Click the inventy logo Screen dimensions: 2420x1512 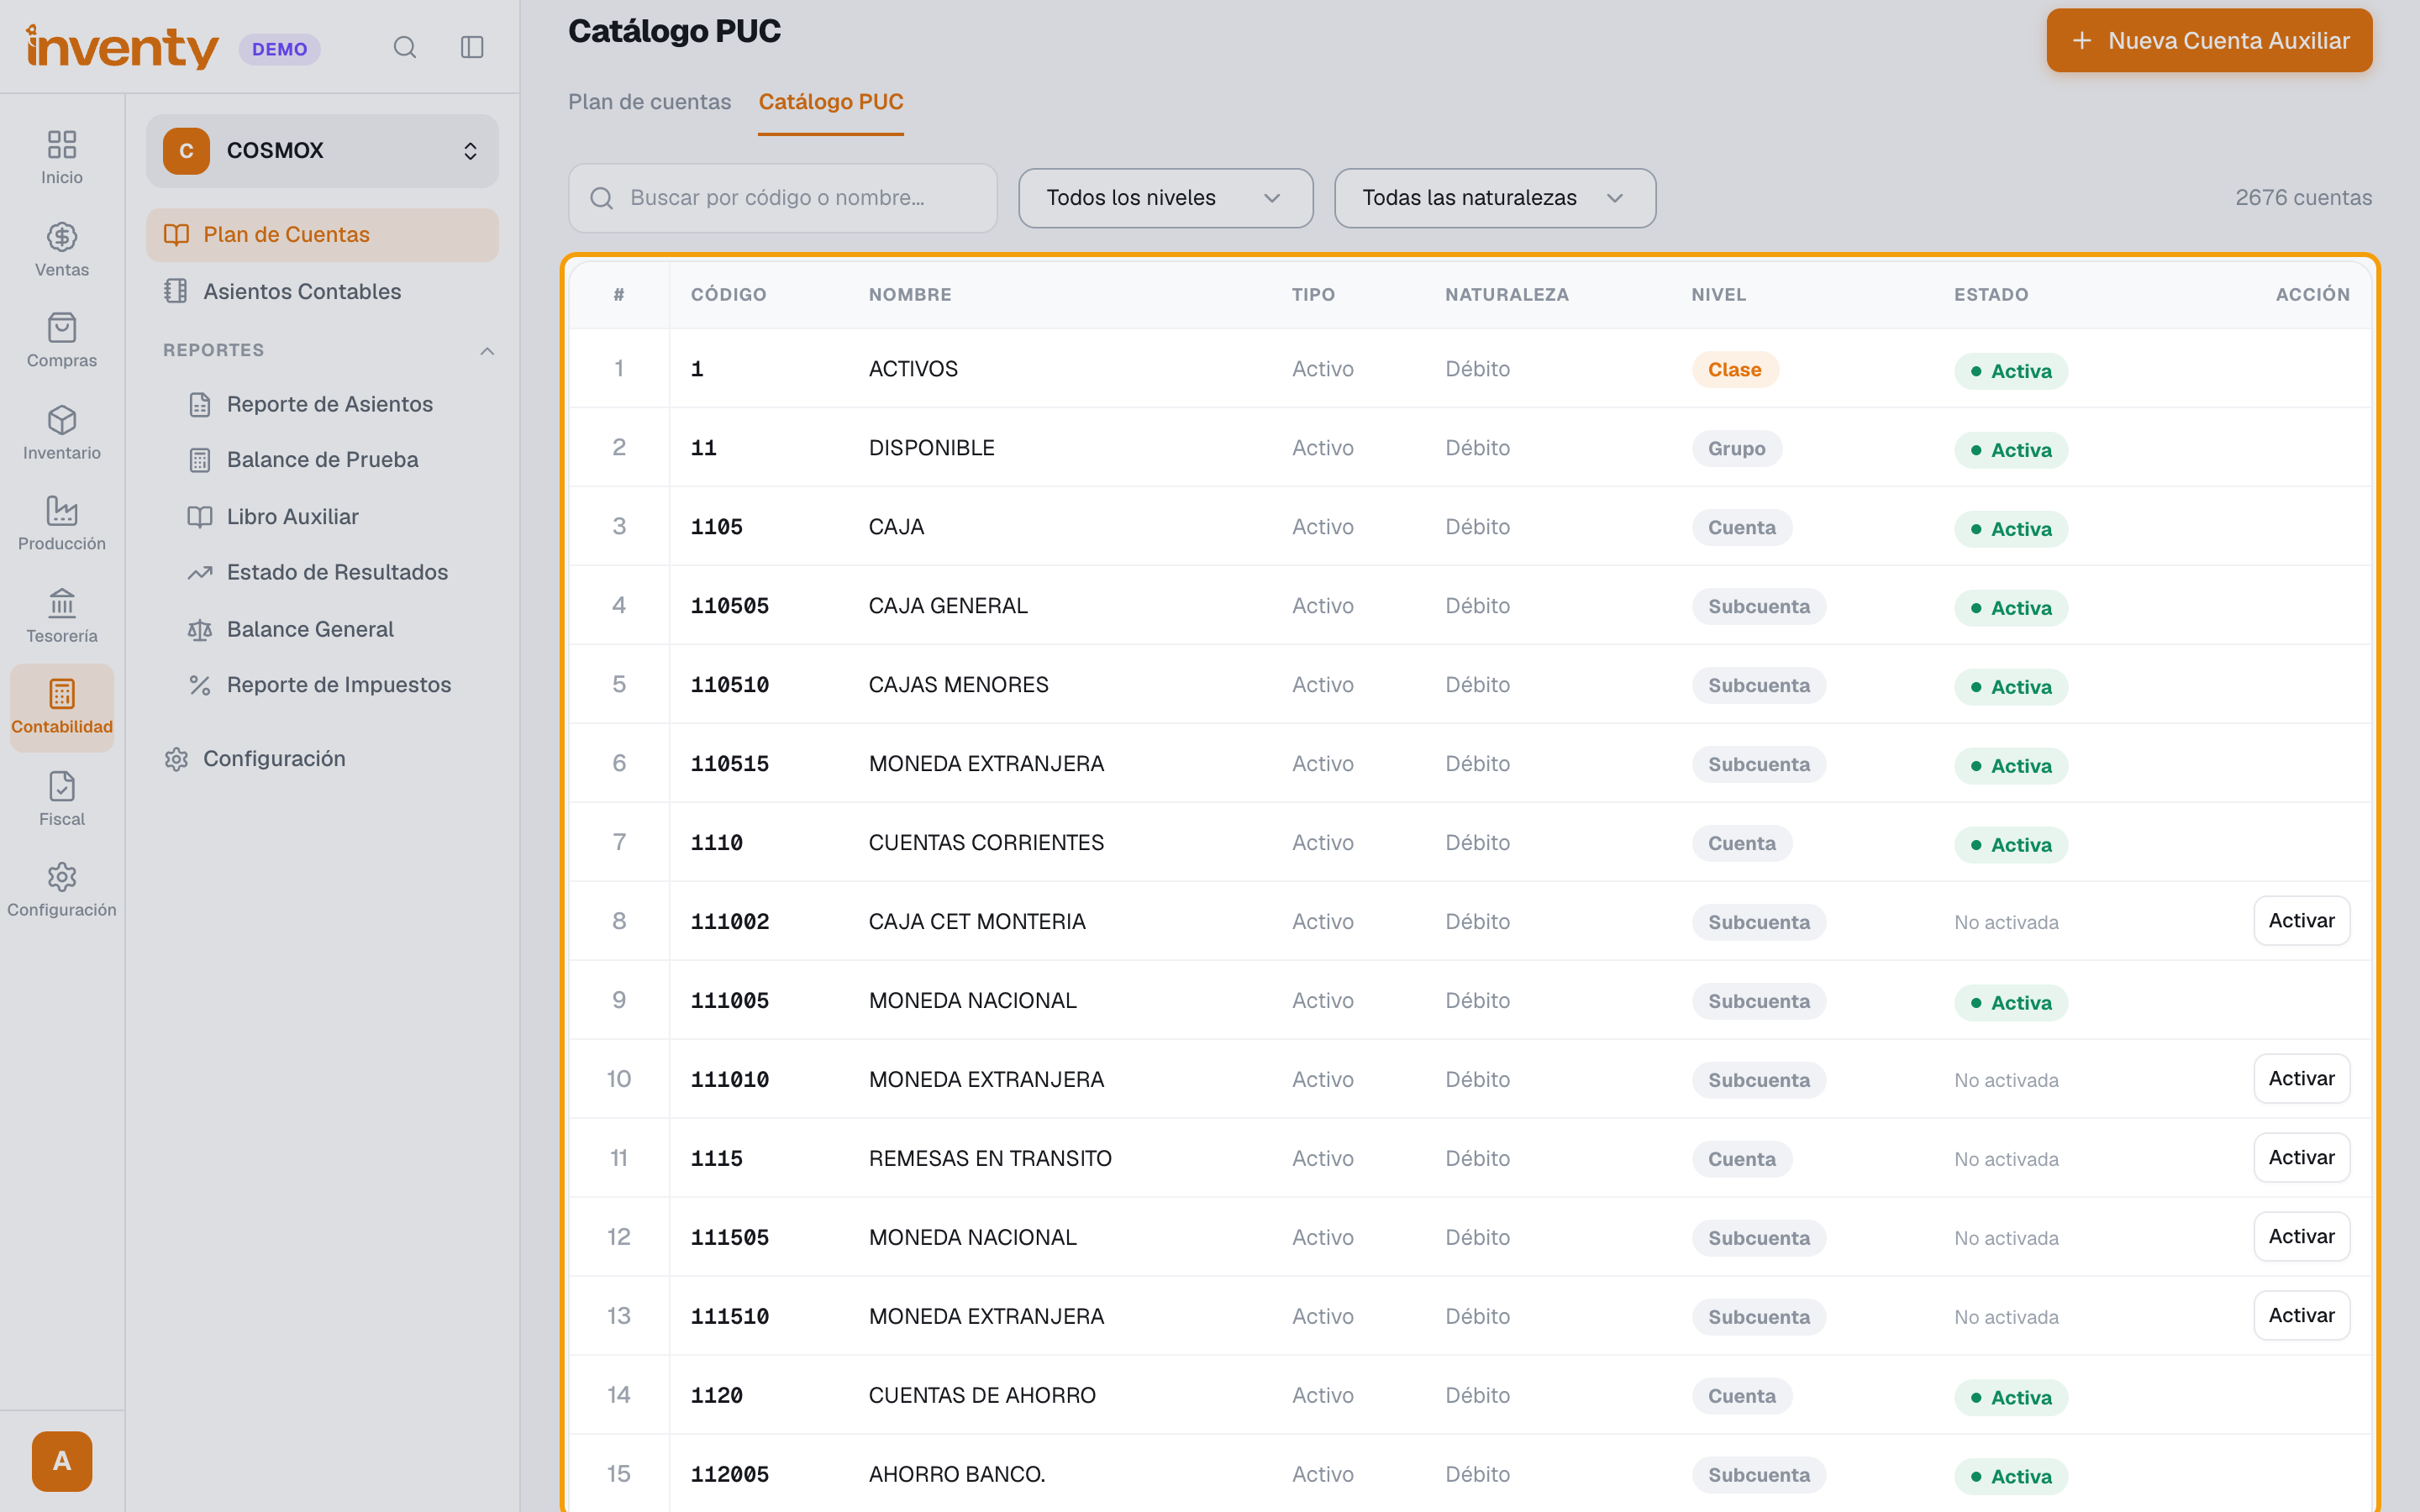pyautogui.click(x=122, y=47)
